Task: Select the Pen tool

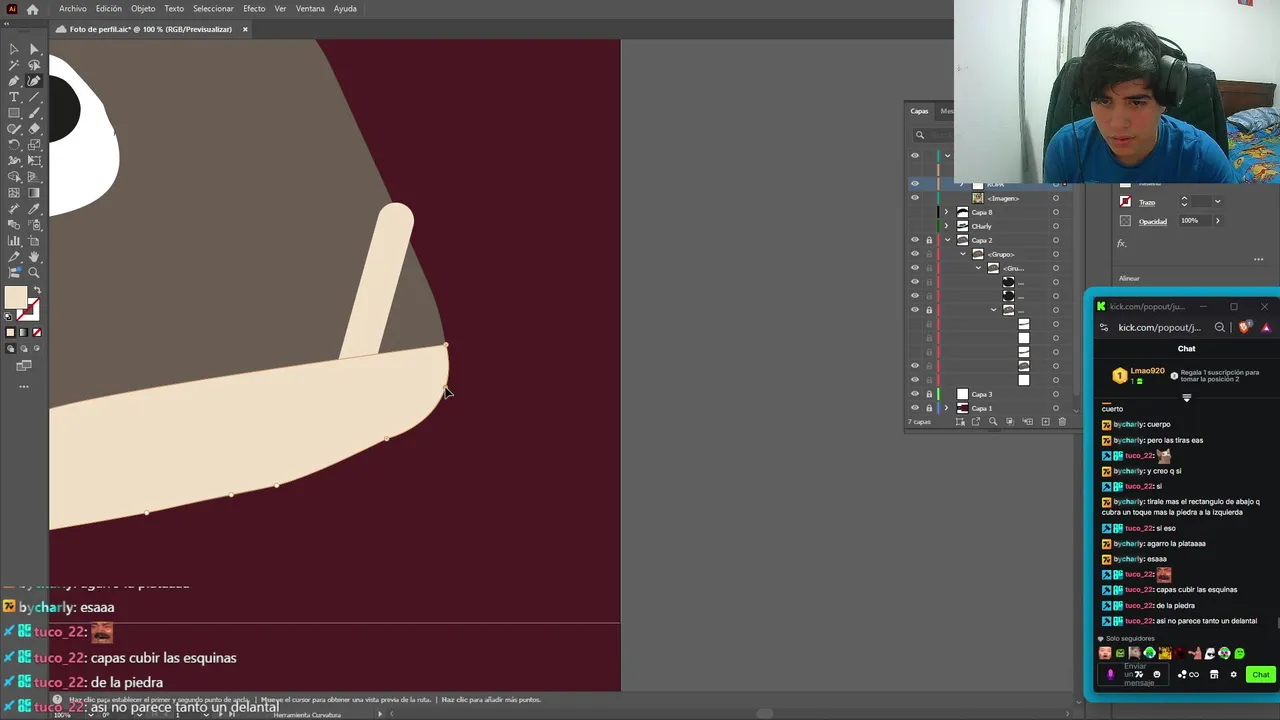Action: pyautogui.click(x=14, y=81)
